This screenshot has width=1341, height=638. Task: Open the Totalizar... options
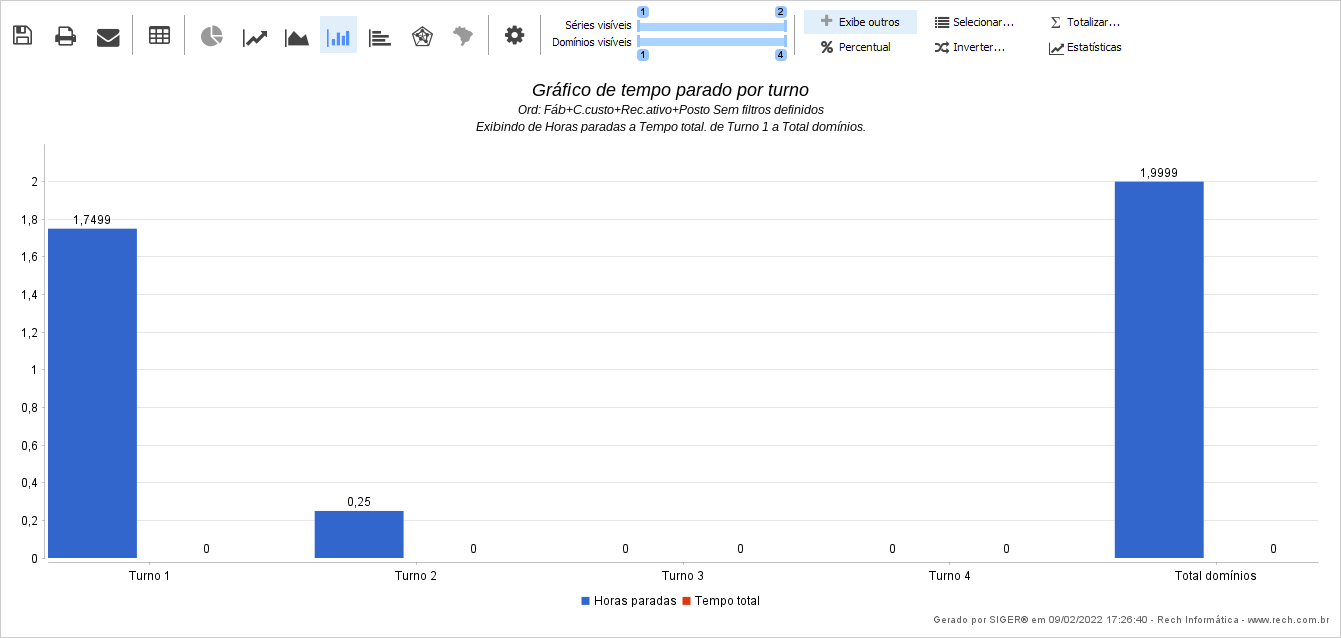(x=1085, y=22)
